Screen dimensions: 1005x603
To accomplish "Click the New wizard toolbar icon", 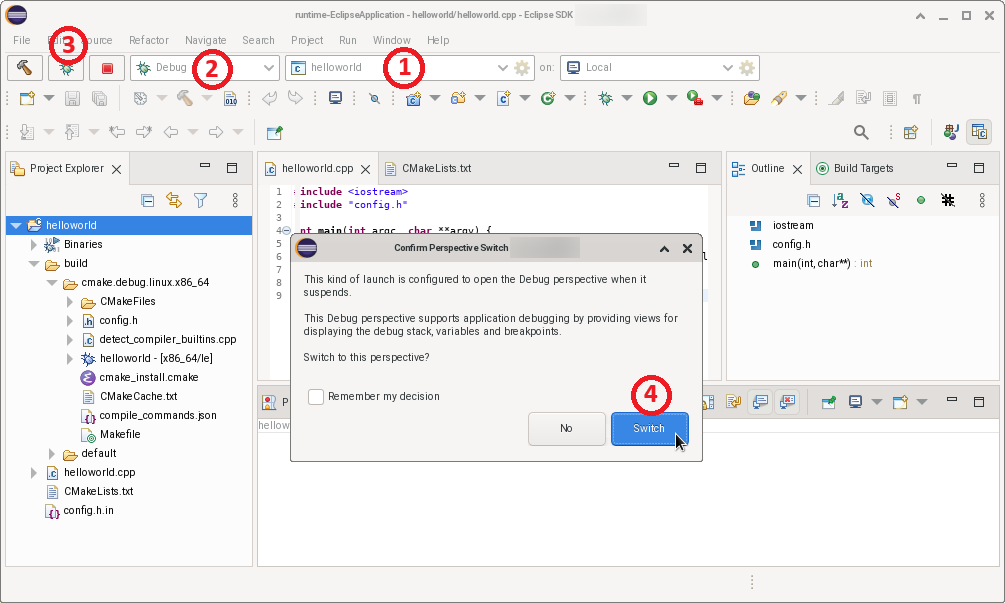I will 27,98.
